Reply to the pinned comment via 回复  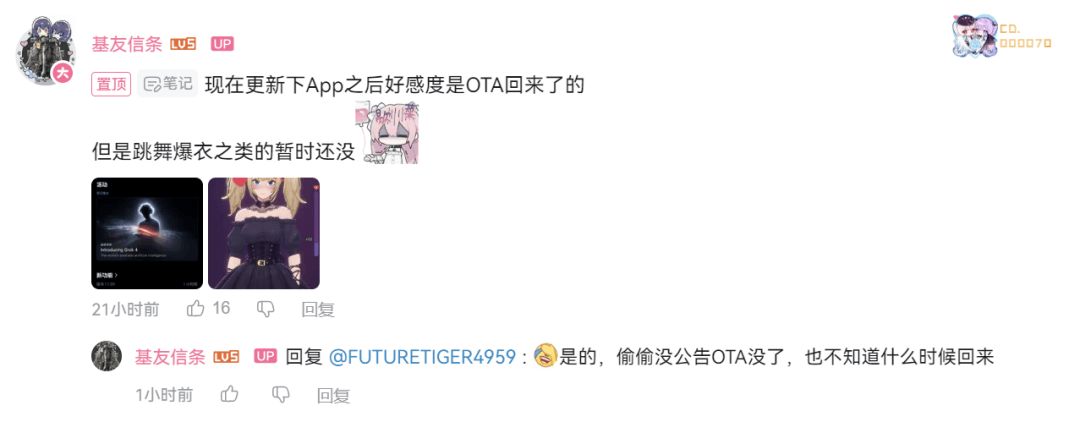click(x=318, y=309)
